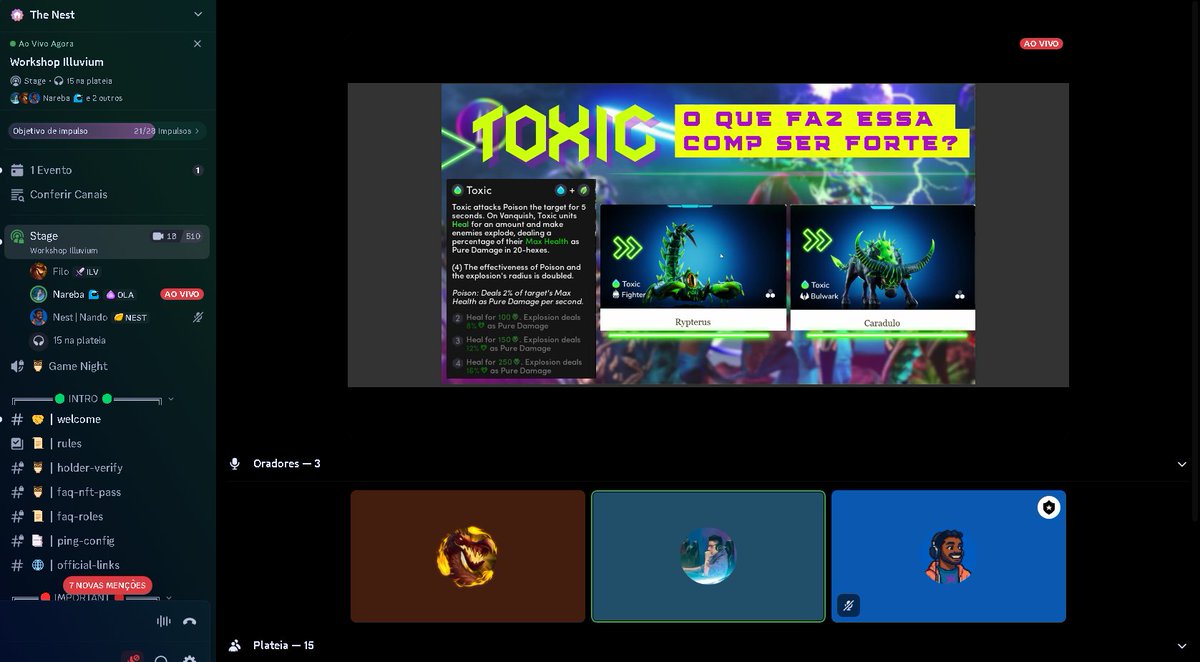
Task: Open the 1 Evento calendar entry
Action: point(106,170)
